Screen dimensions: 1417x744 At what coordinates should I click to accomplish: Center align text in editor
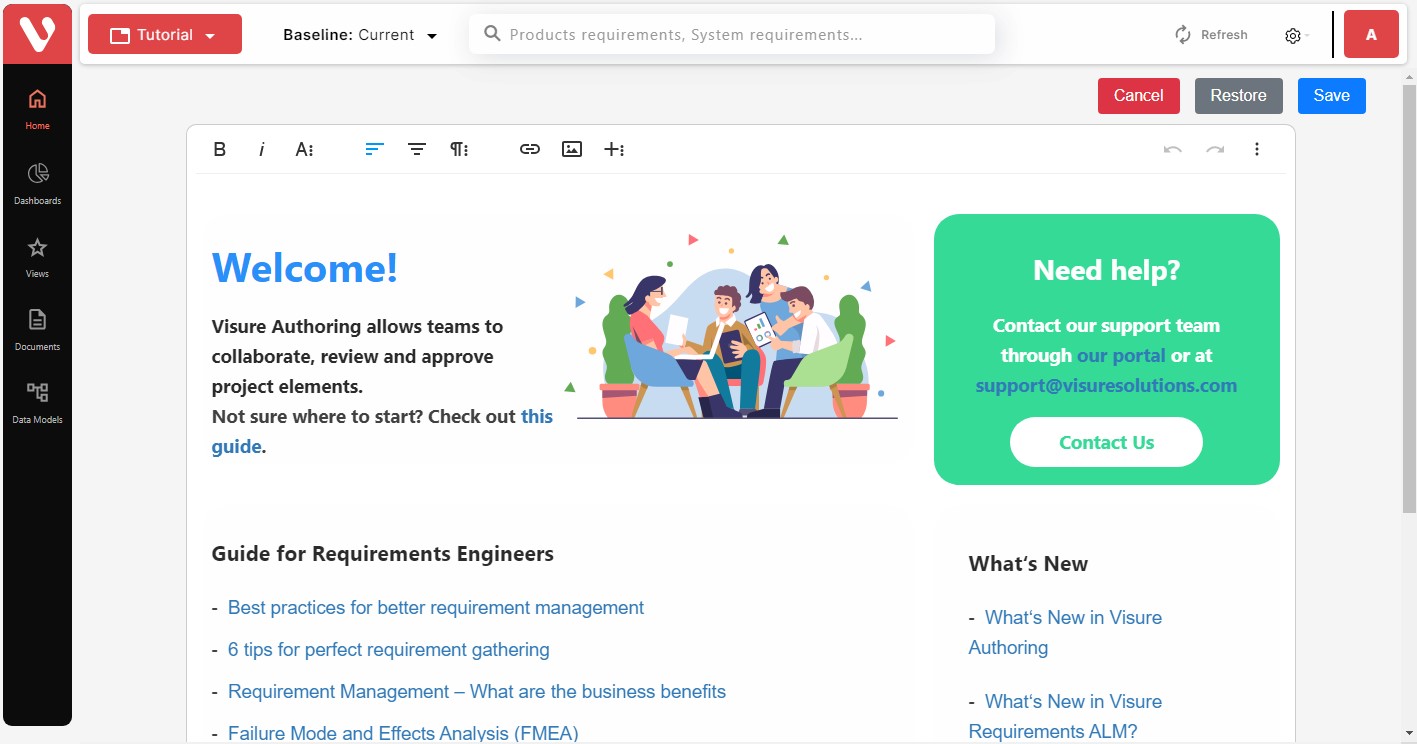click(417, 149)
